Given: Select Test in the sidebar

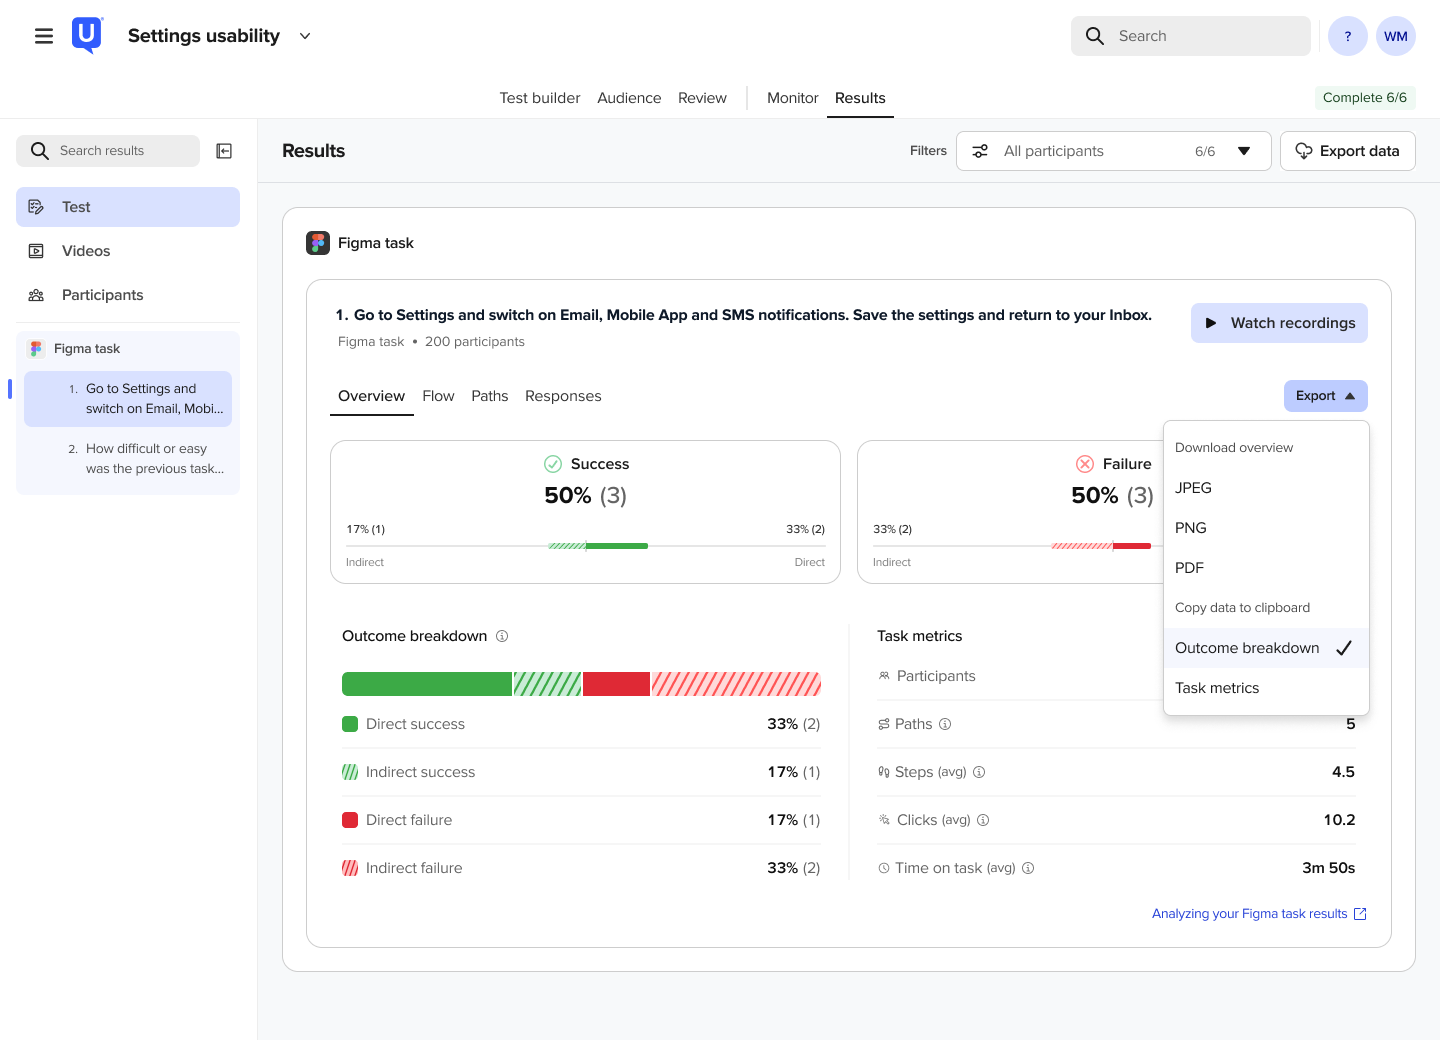Looking at the screenshot, I should [128, 207].
